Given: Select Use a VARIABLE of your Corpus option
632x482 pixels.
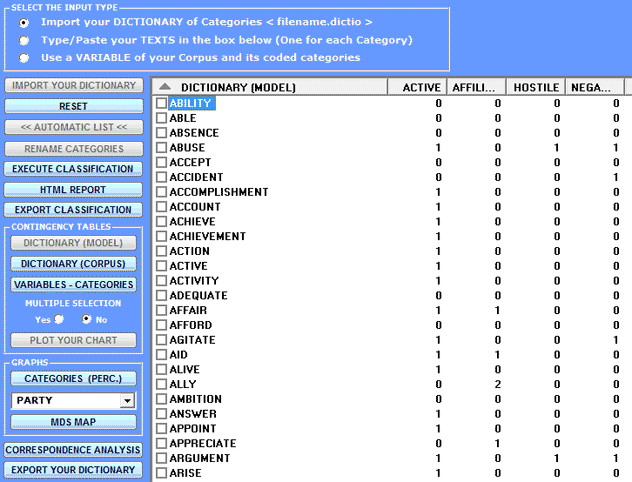Looking at the screenshot, I should point(24,58).
